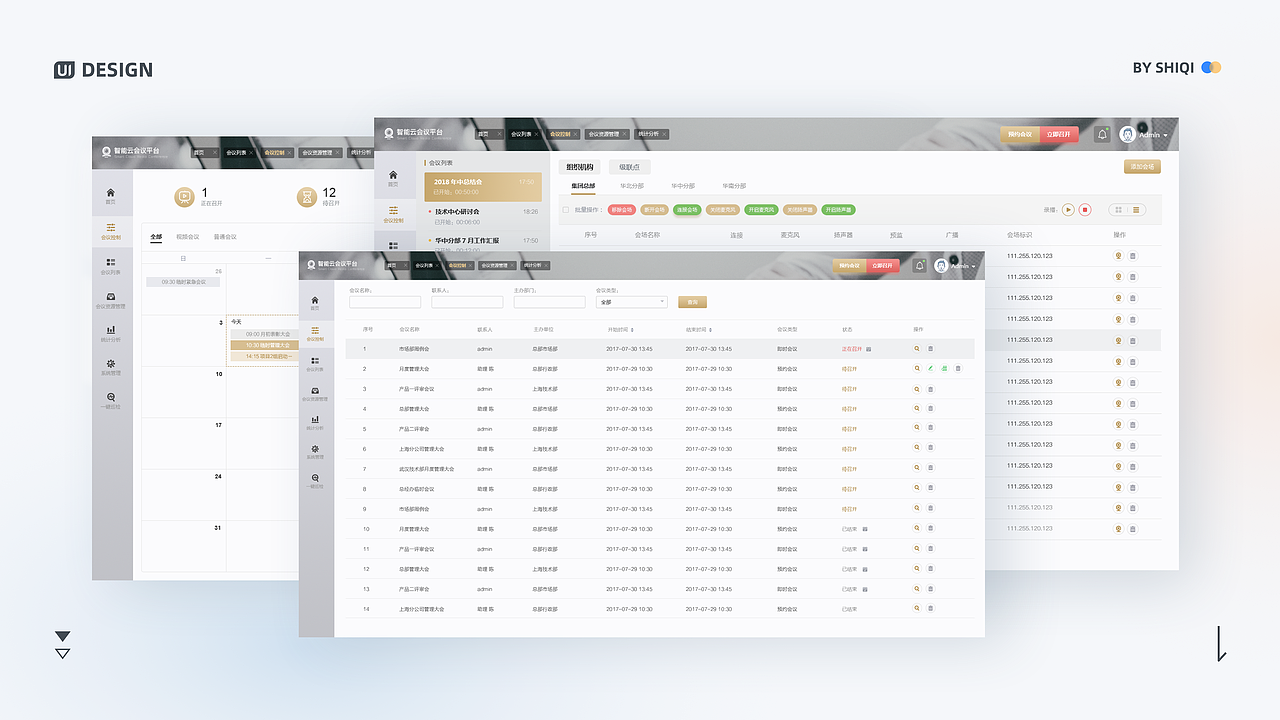Open 首页 home icon in front window sidebar
The height and width of the screenshot is (720, 1280).
pos(315,299)
